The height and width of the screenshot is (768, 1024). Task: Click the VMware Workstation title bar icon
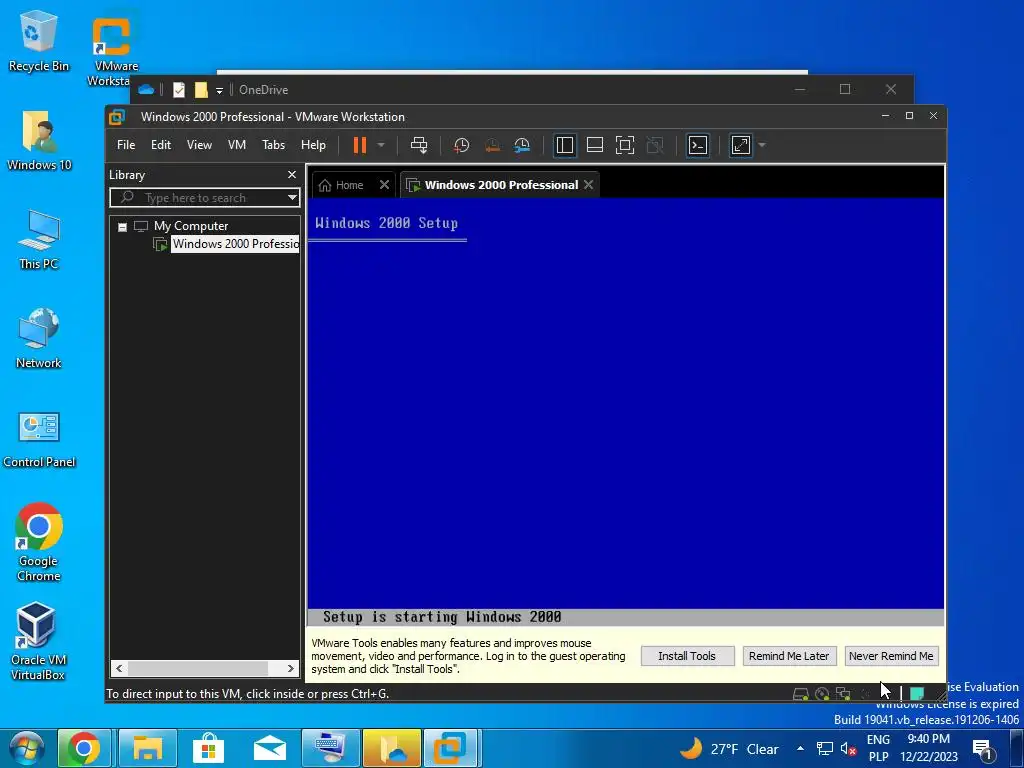click(x=117, y=117)
